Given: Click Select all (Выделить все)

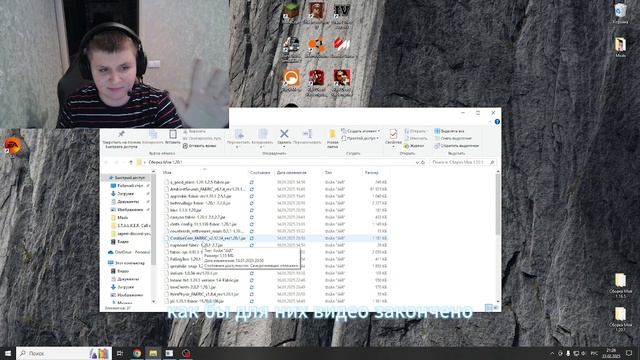Looking at the screenshot, I should [x=449, y=131].
